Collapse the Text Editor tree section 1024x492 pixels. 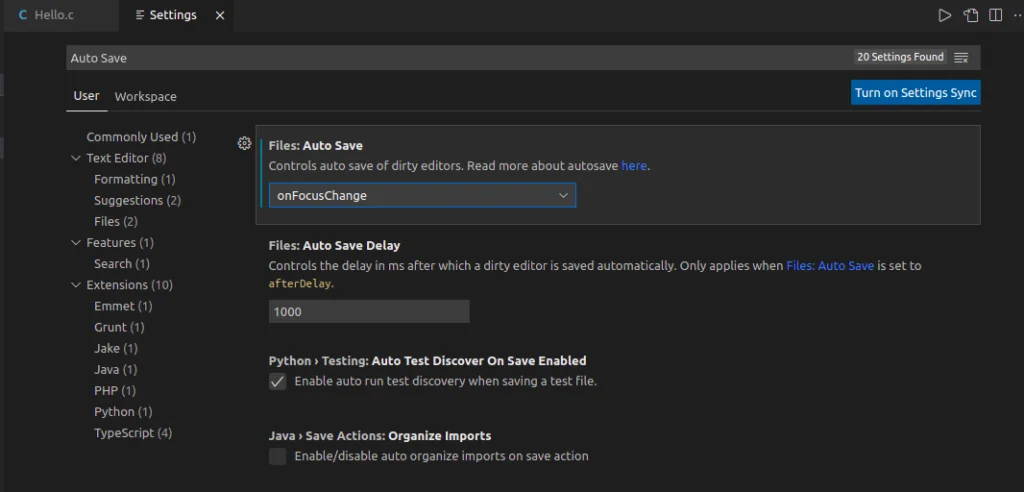[x=77, y=158]
